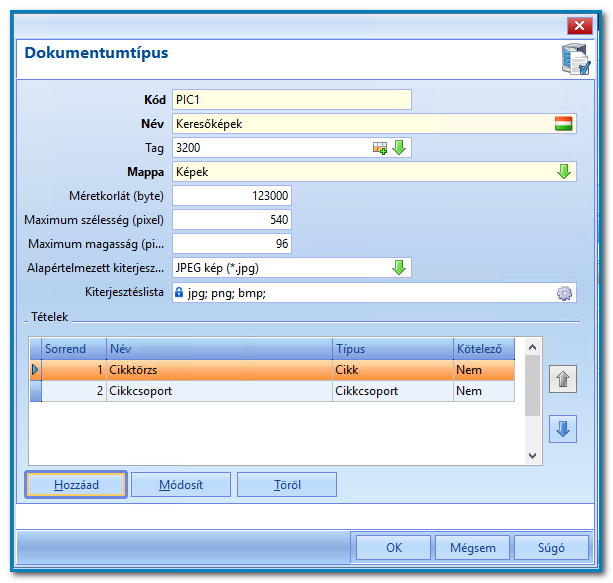Move item down with the blue arrow
Image resolution: width=613 pixels, height=583 pixels.
[x=563, y=429]
